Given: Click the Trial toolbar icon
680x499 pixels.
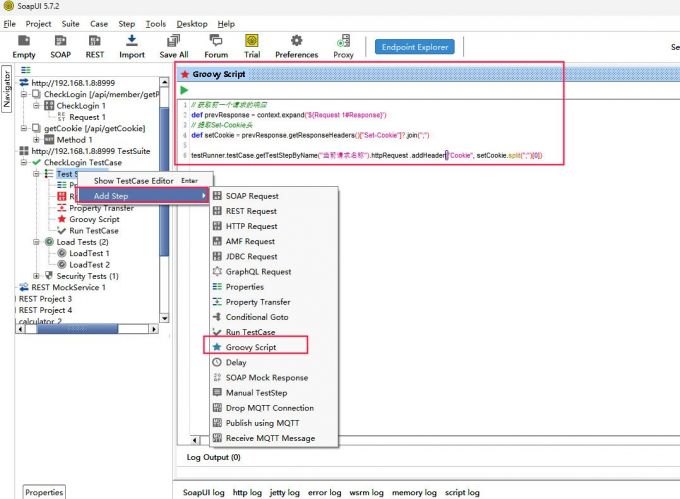Looking at the screenshot, I should [x=252, y=47].
